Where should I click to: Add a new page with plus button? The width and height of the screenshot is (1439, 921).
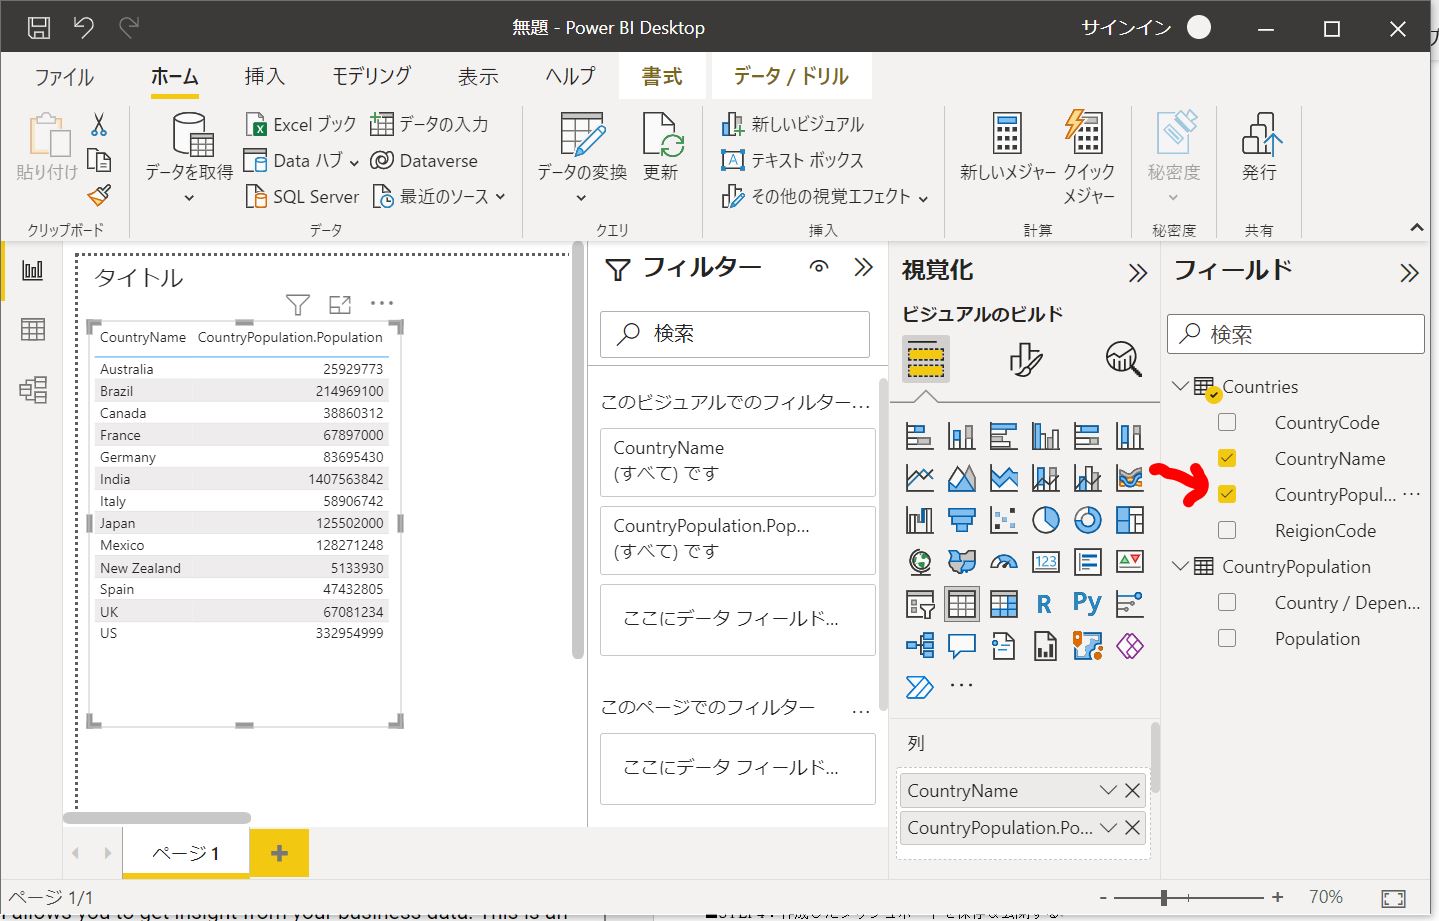[279, 853]
